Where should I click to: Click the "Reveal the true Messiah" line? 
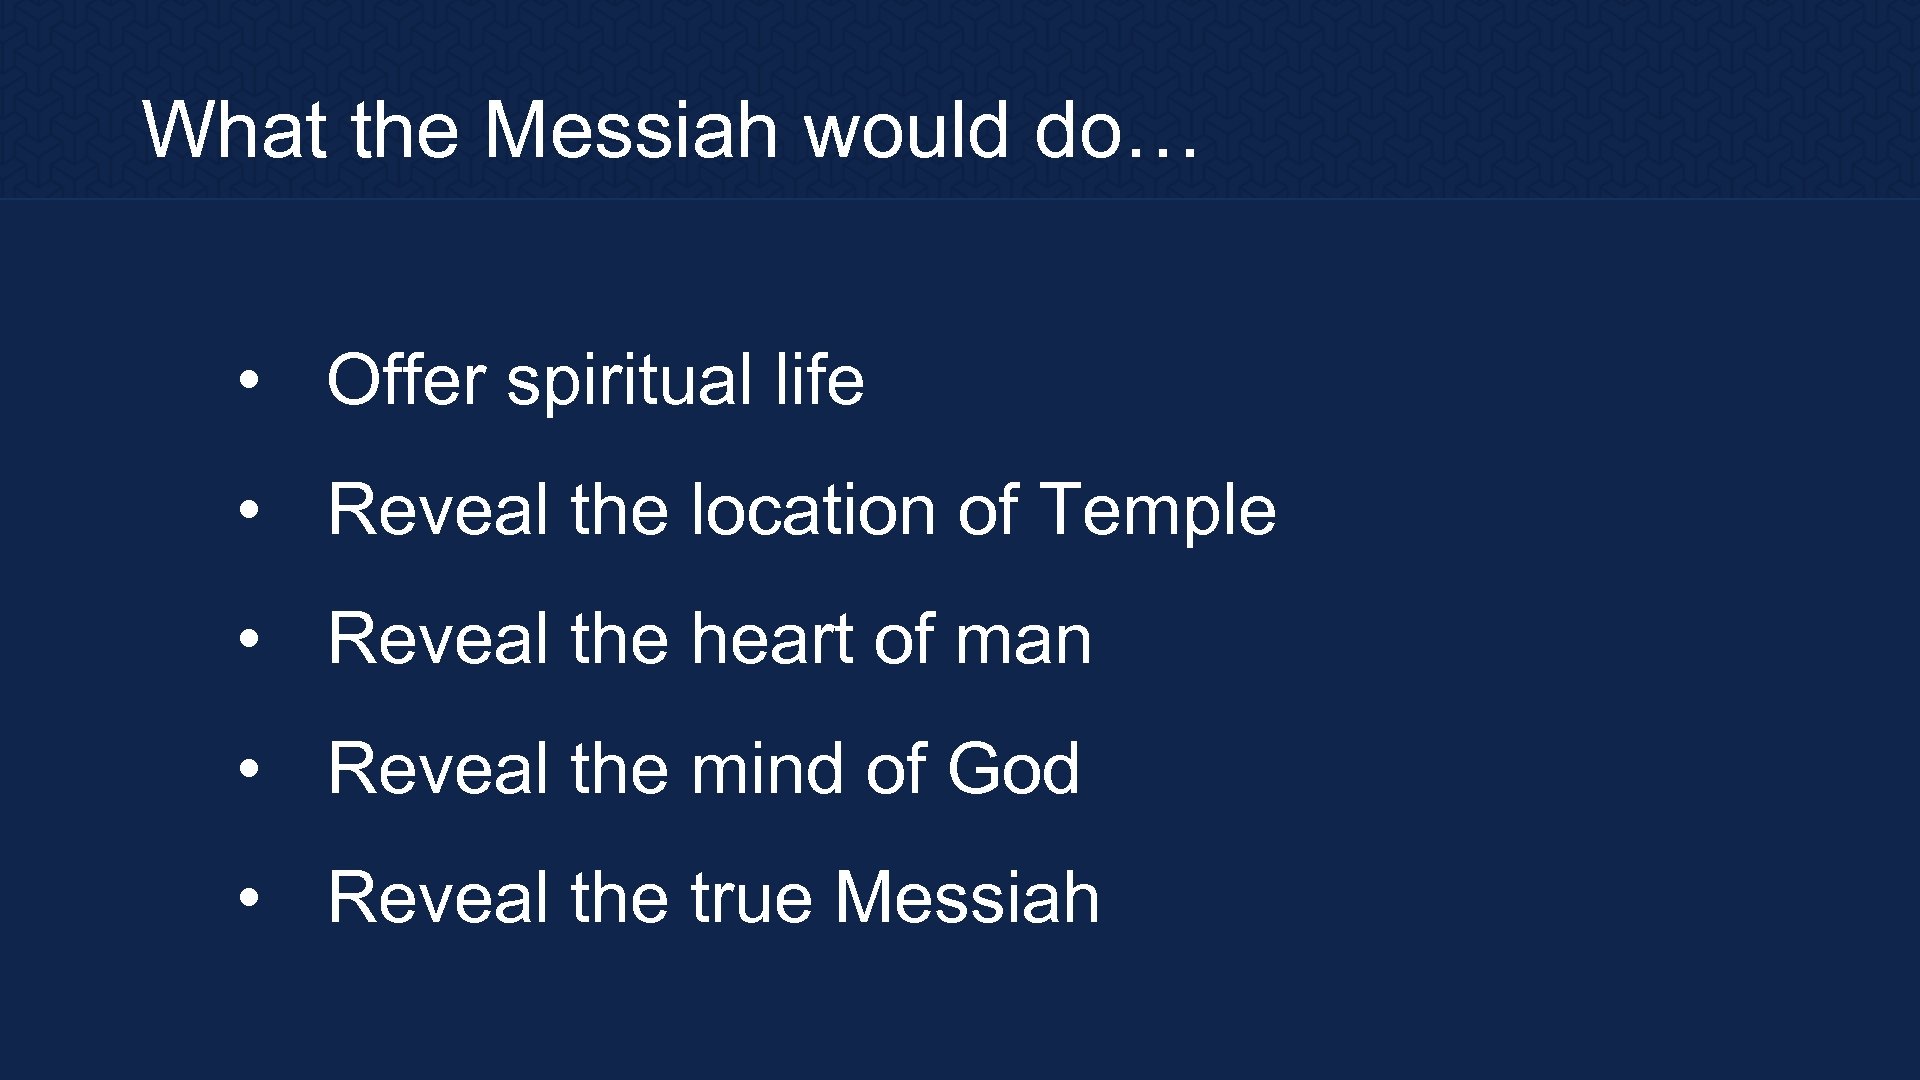click(713, 897)
